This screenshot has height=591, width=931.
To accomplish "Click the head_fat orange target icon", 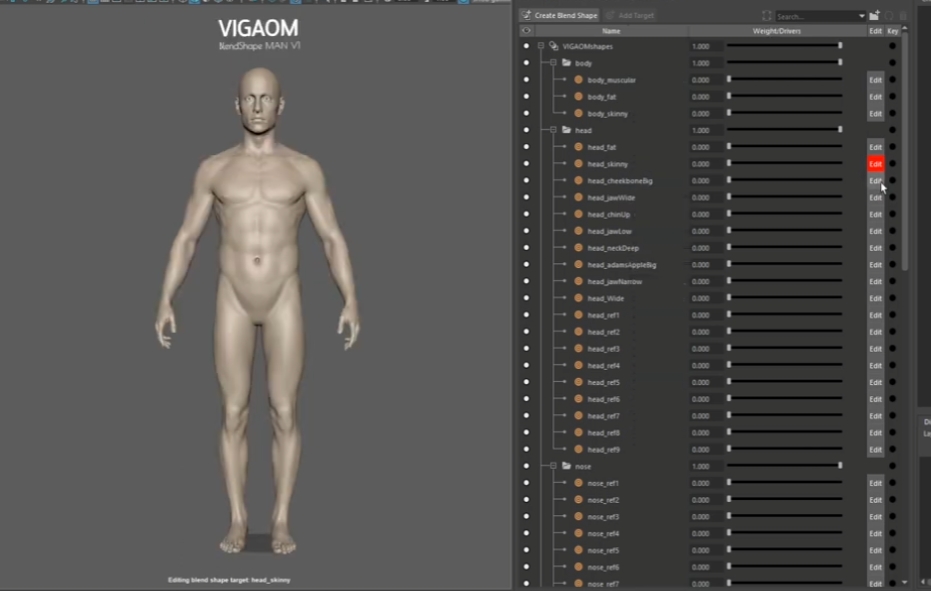I will point(578,147).
